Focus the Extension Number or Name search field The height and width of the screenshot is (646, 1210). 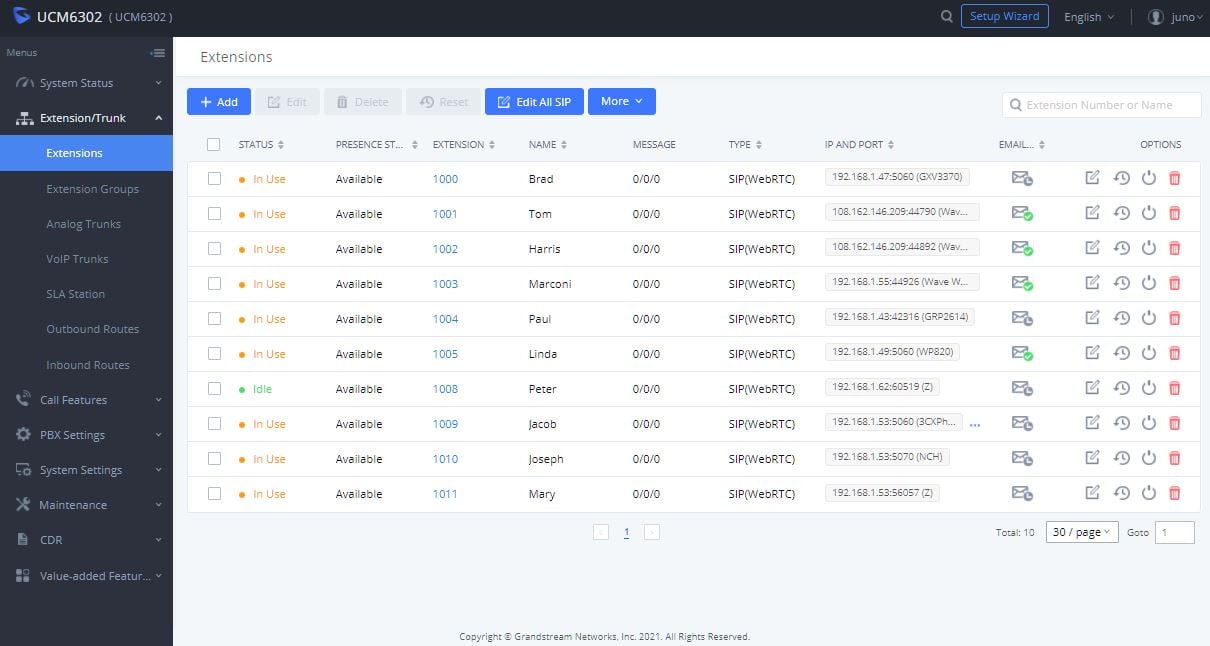click(1108, 105)
